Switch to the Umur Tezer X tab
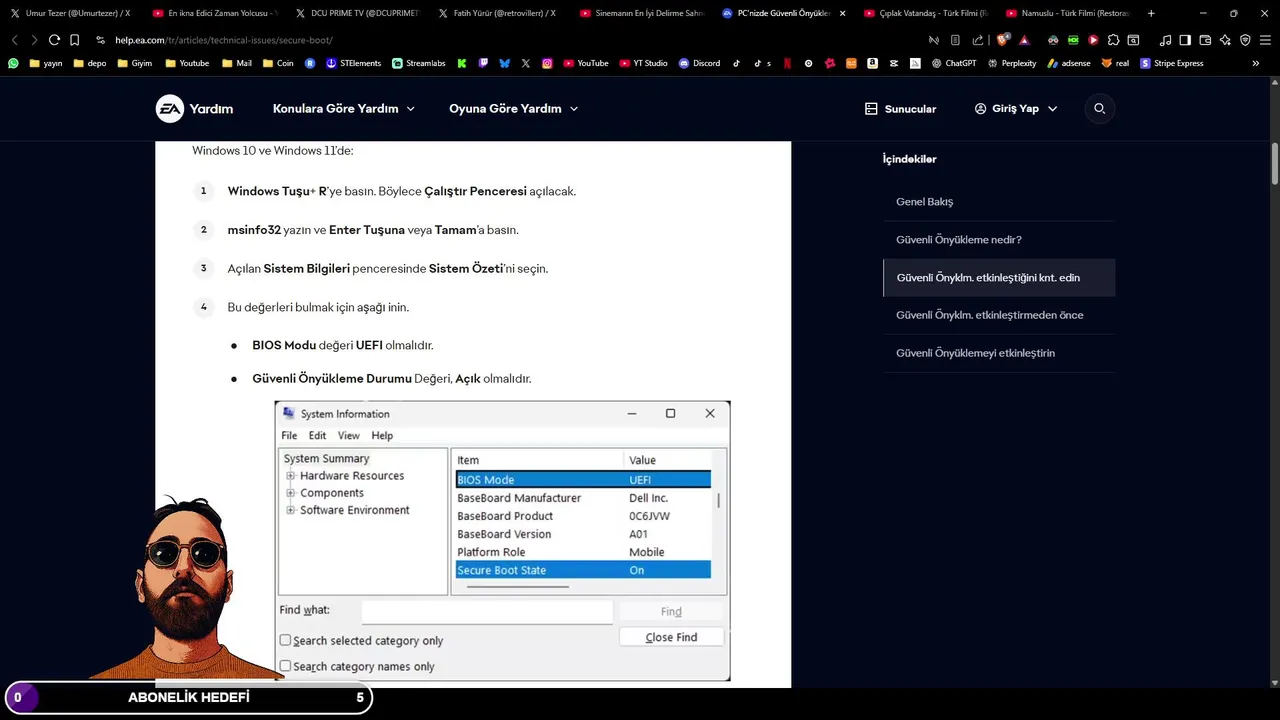 point(70,13)
